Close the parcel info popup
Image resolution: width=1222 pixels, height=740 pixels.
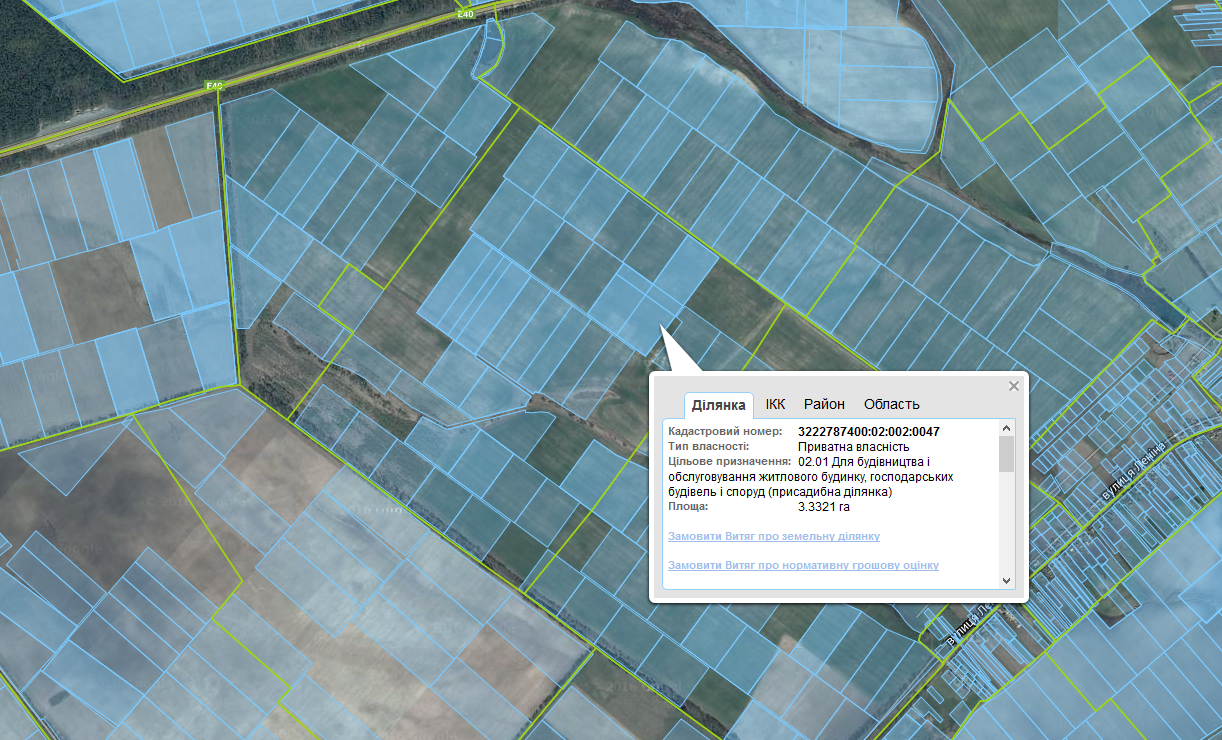coord(1013,386)
